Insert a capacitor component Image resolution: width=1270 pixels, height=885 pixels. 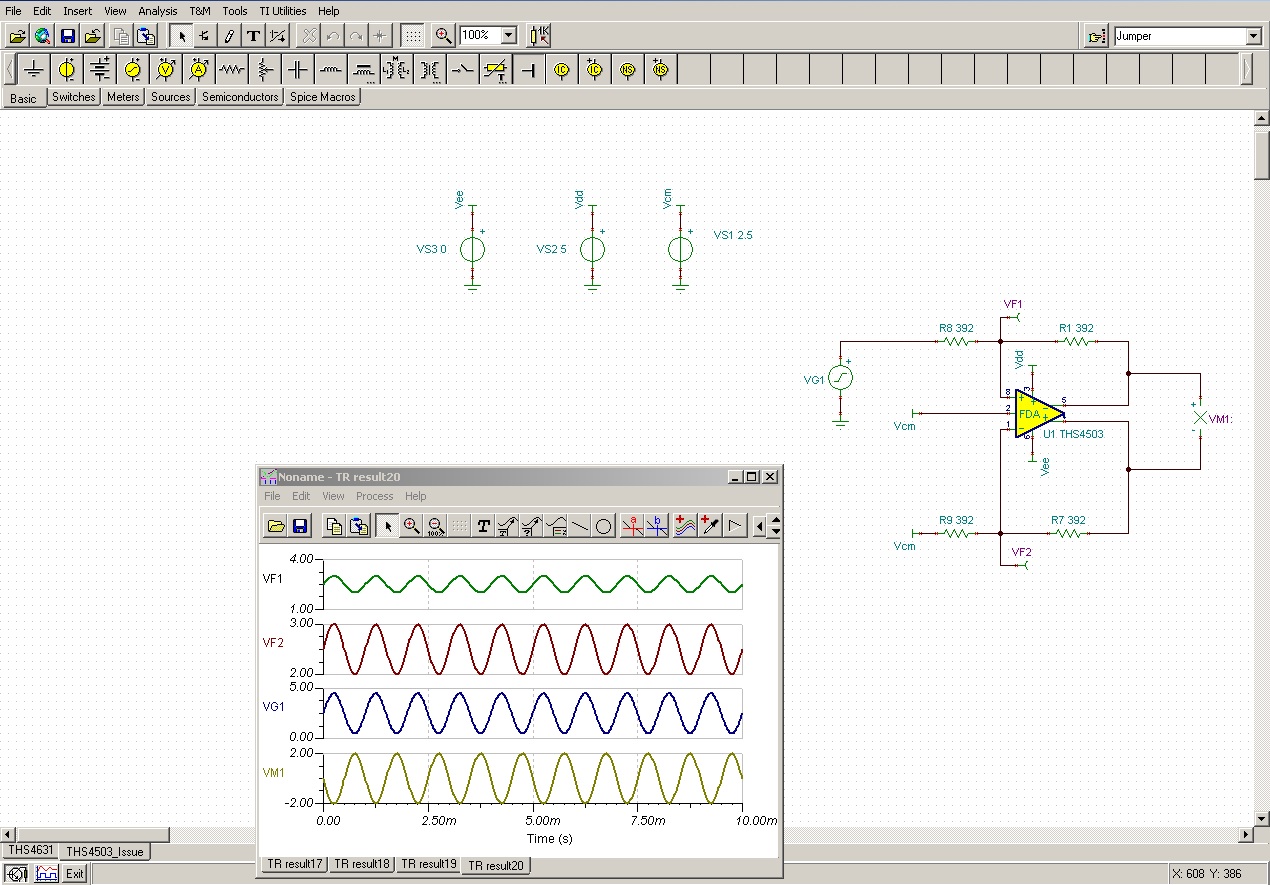coord(298,70)
